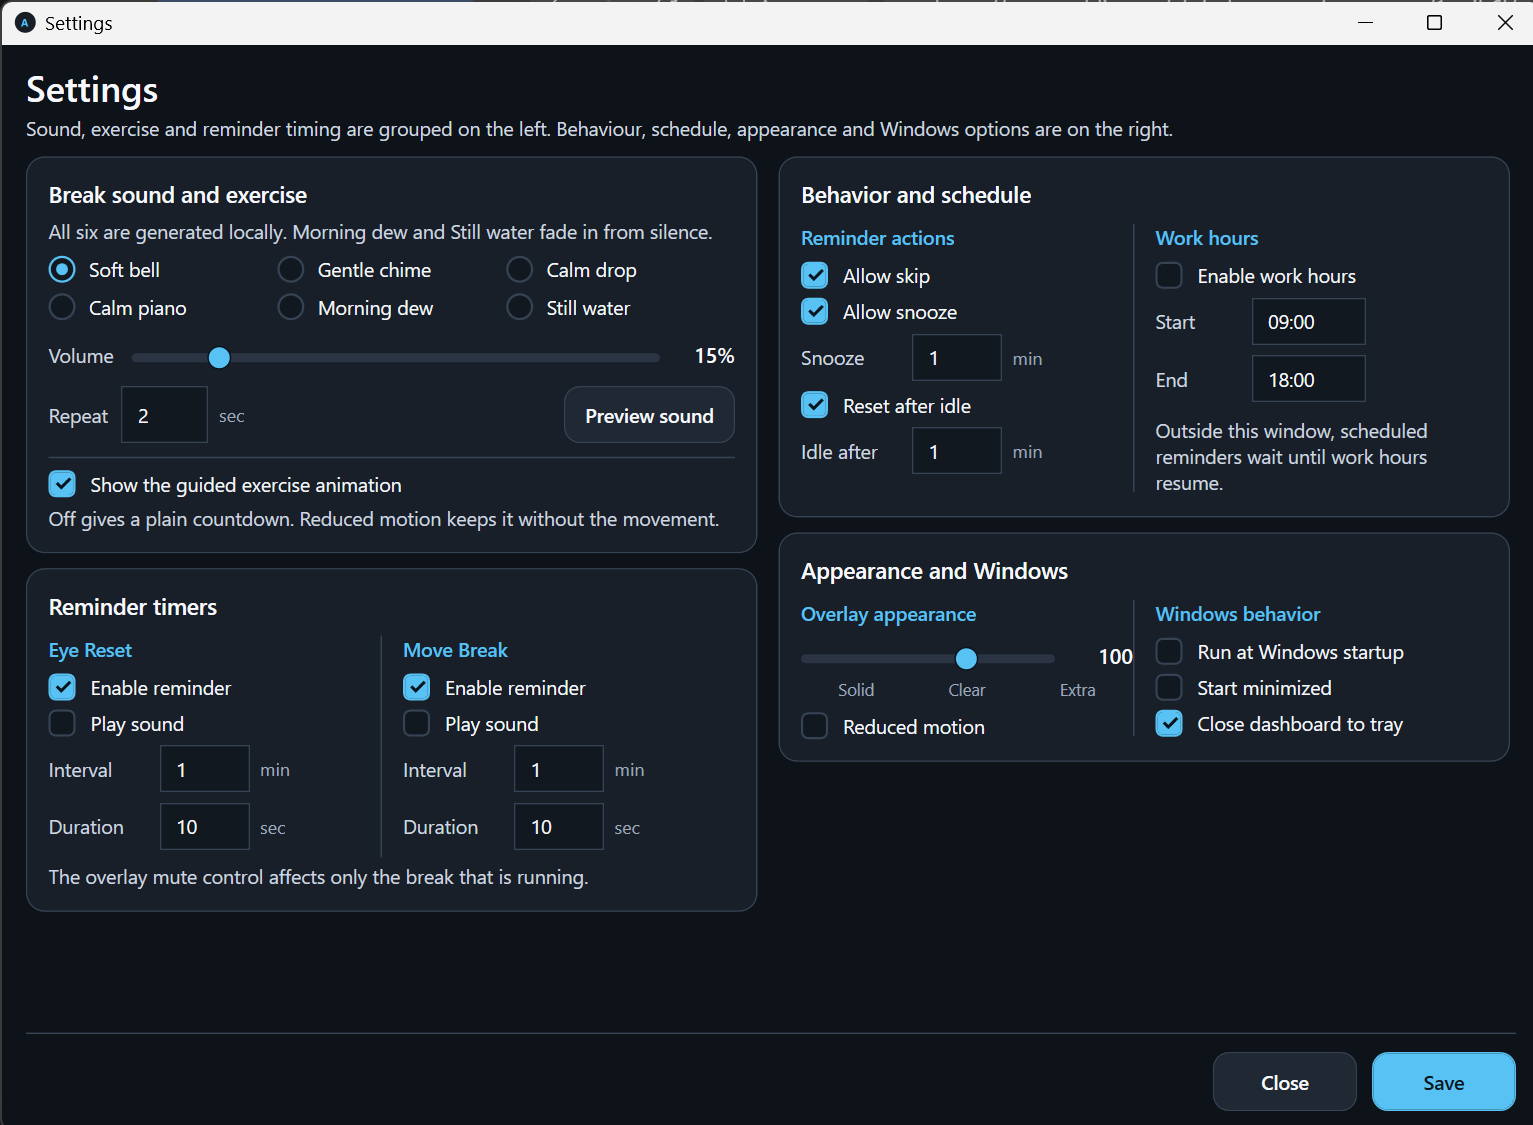
Task: Maximize the Settings window
Action: [1434, 22]
